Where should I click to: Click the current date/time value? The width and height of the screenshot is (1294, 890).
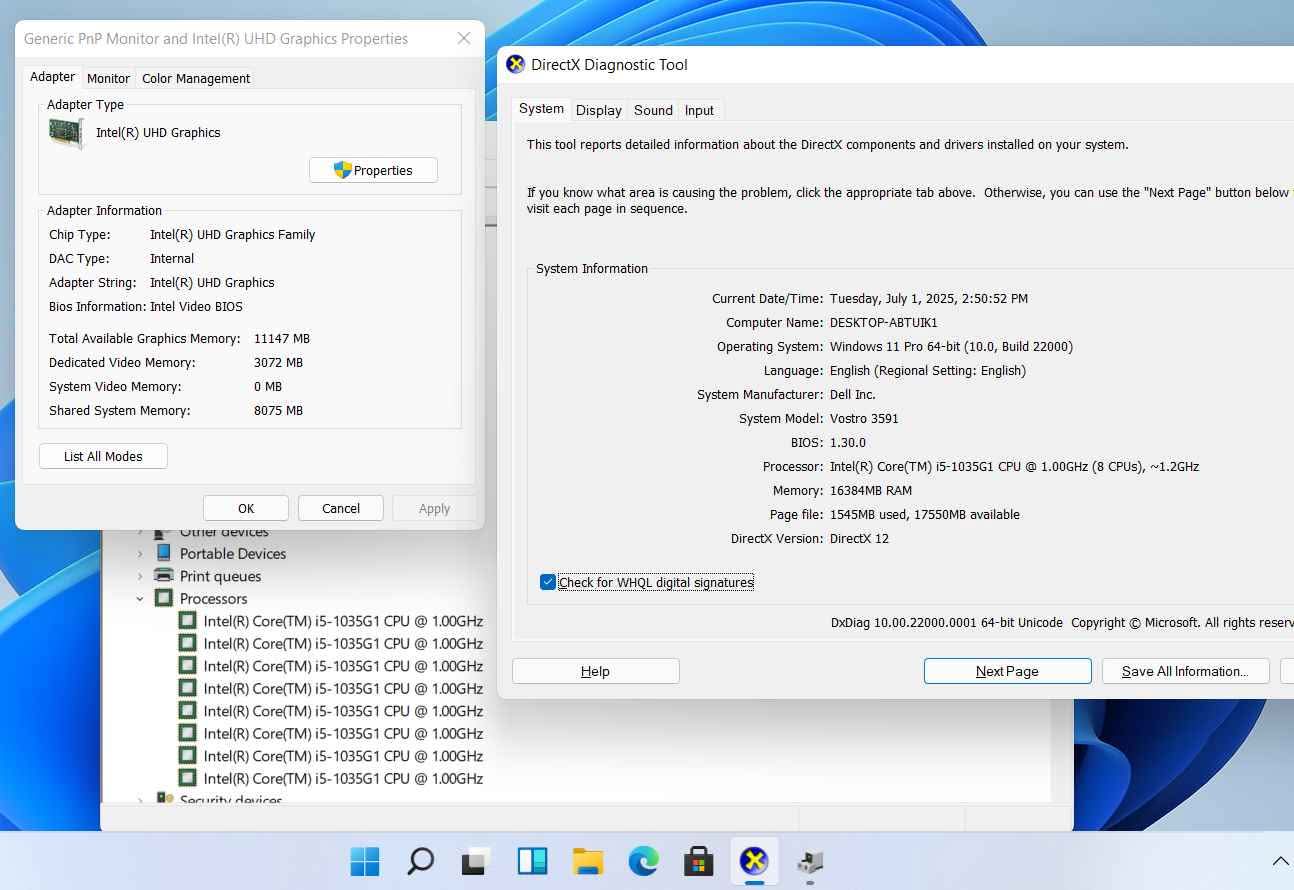click(x=929, y=299)
